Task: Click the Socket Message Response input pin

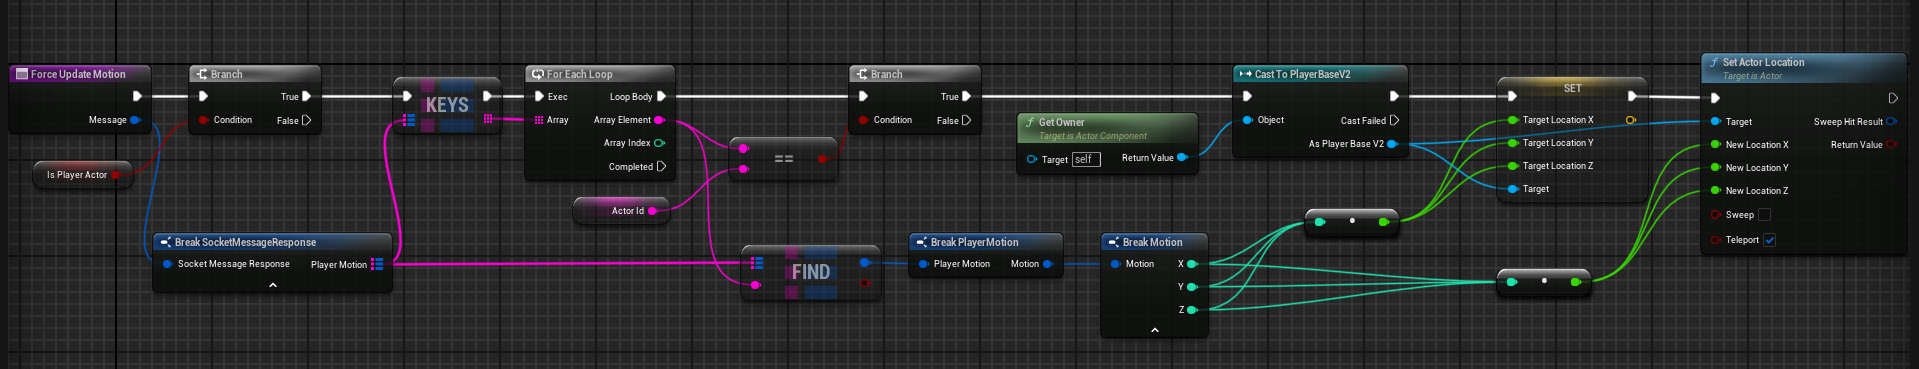Action: (167, 264)
